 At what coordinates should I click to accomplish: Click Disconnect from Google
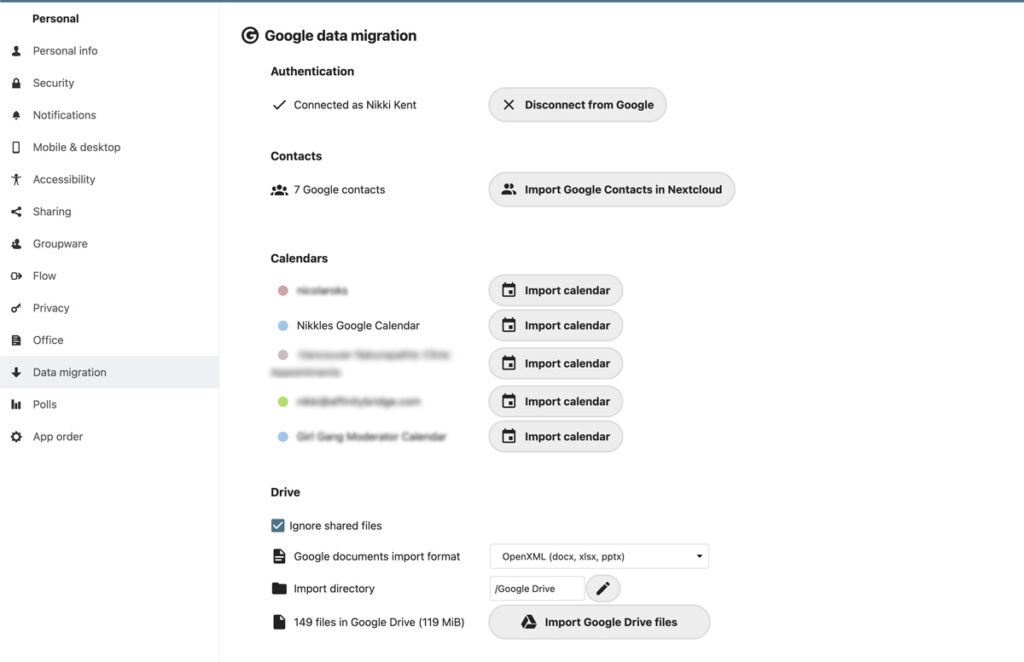577,104
